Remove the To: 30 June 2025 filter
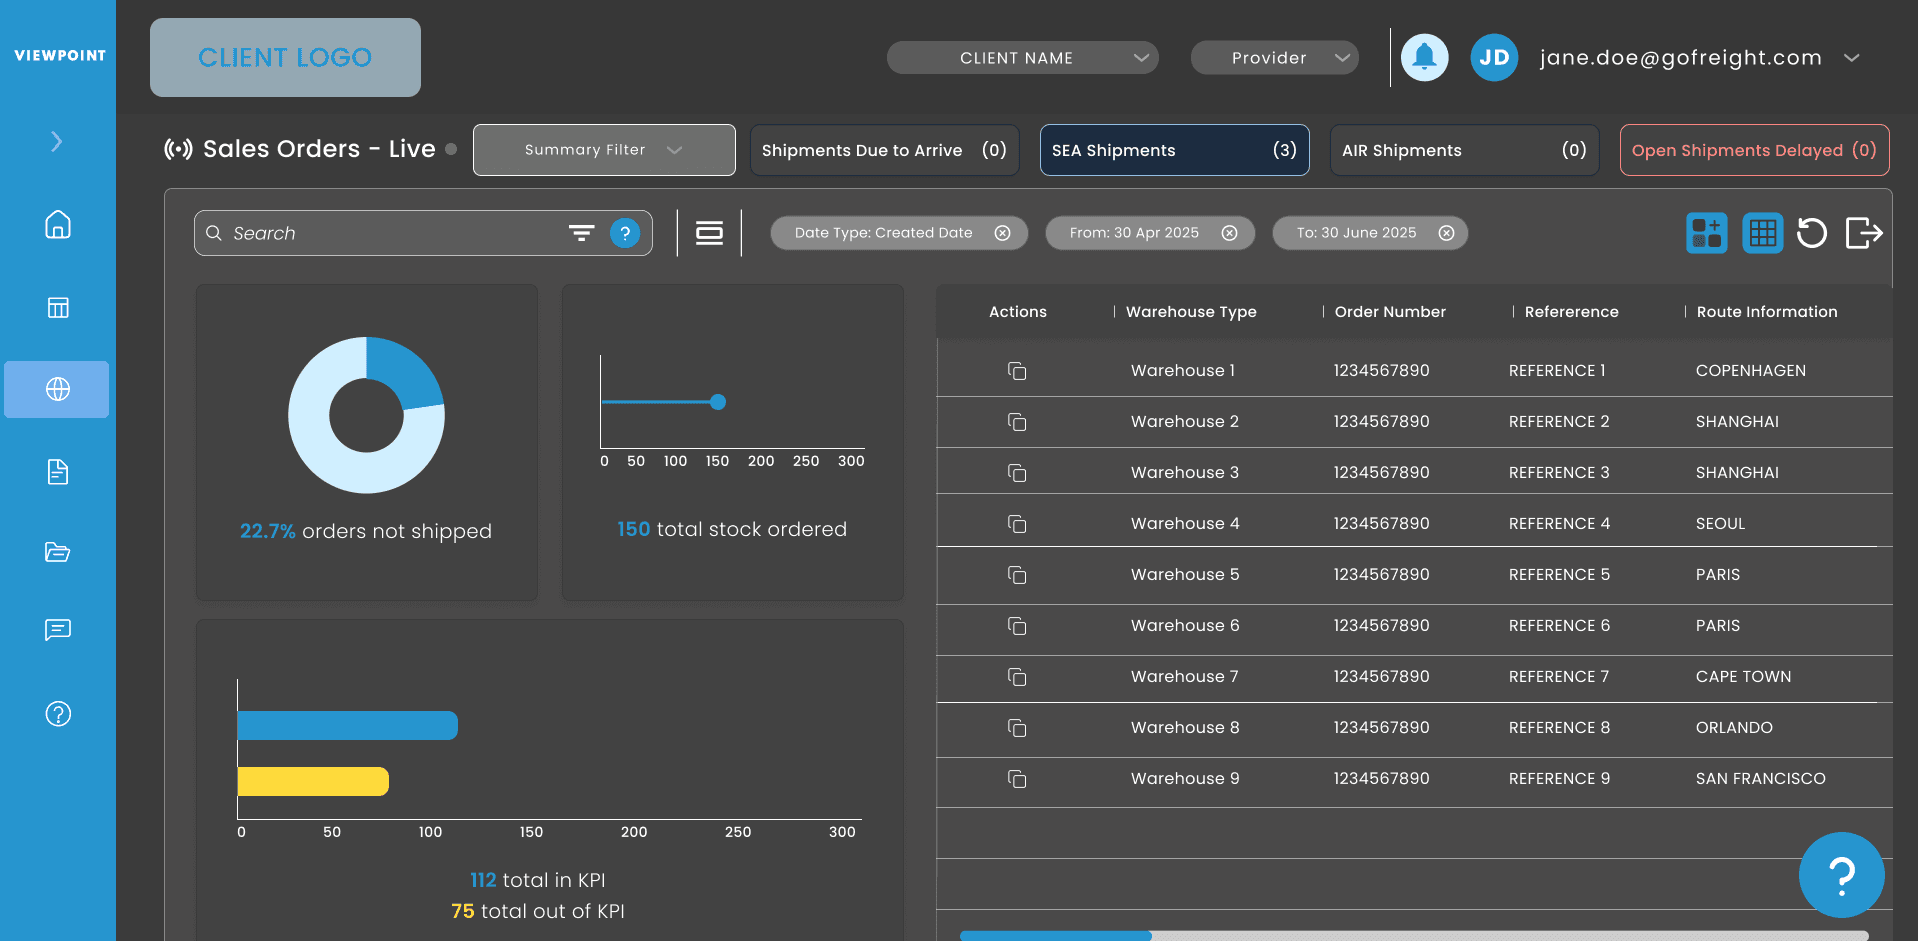Screen dimensions: 1918x941 (x=1446, y=233)
